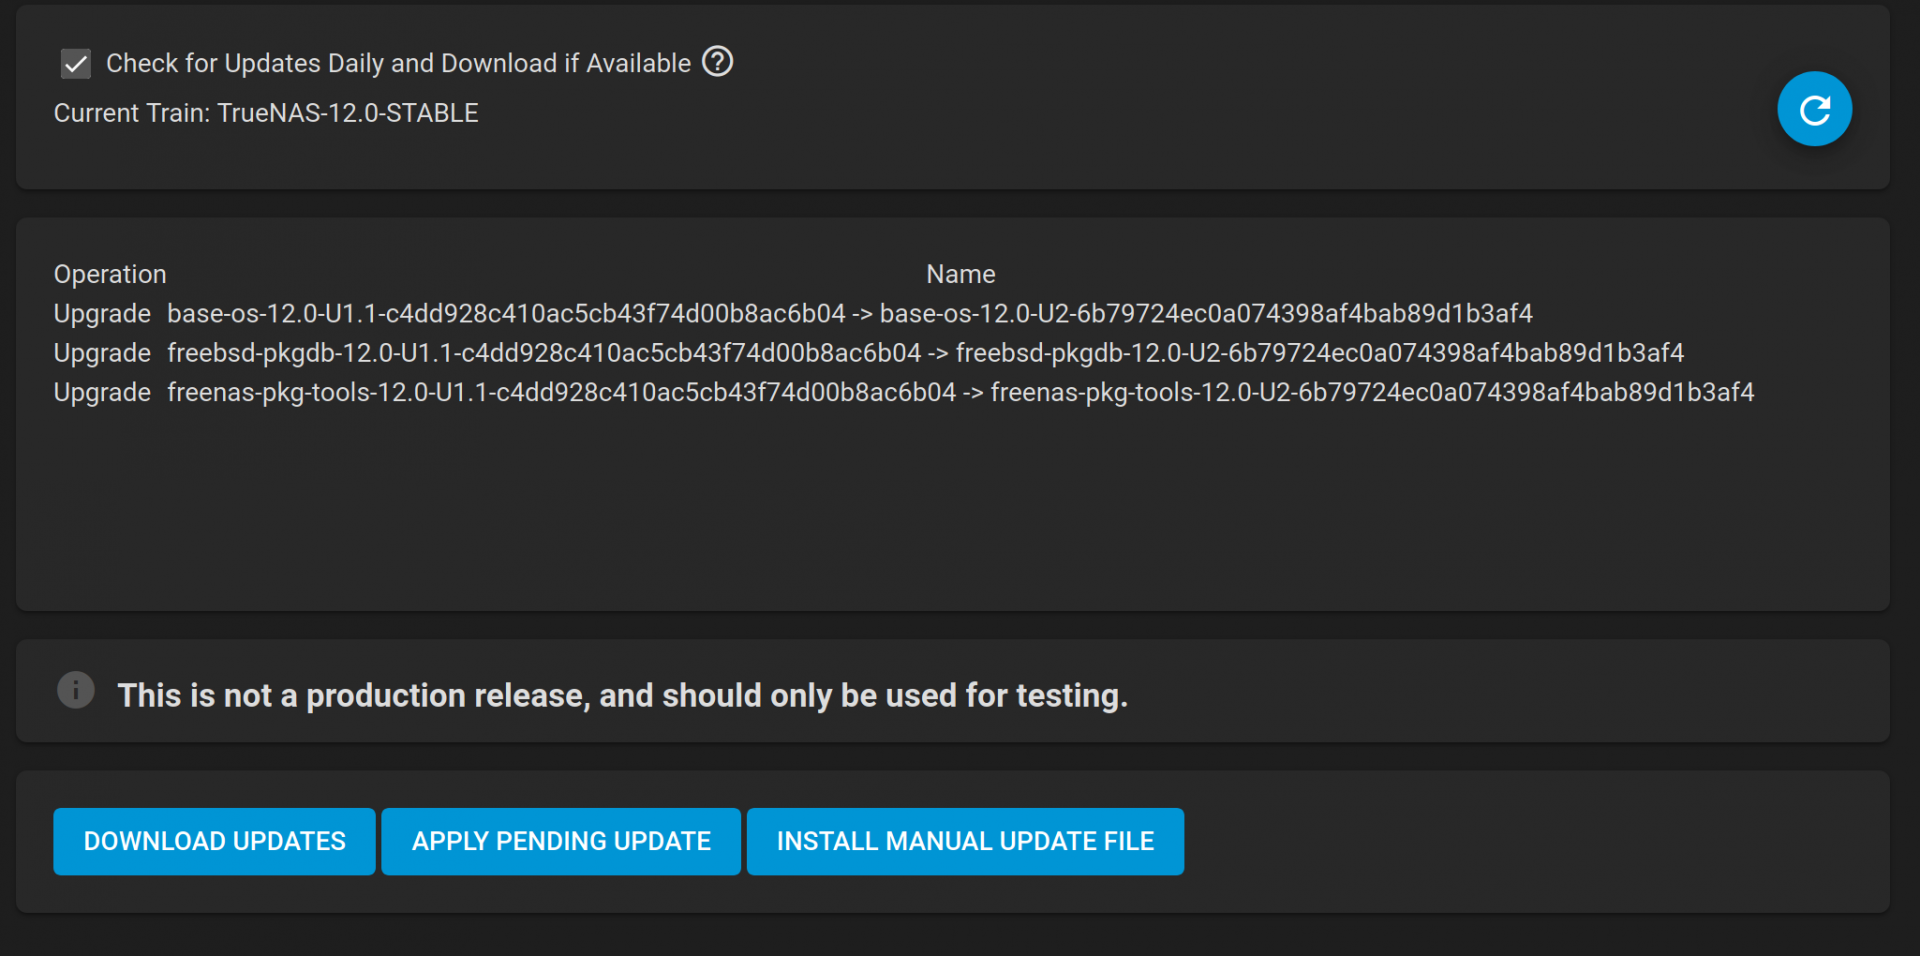The image size is (1920, 956).
Task: Start downloading with Download Updates button
Action: (214, 841)
